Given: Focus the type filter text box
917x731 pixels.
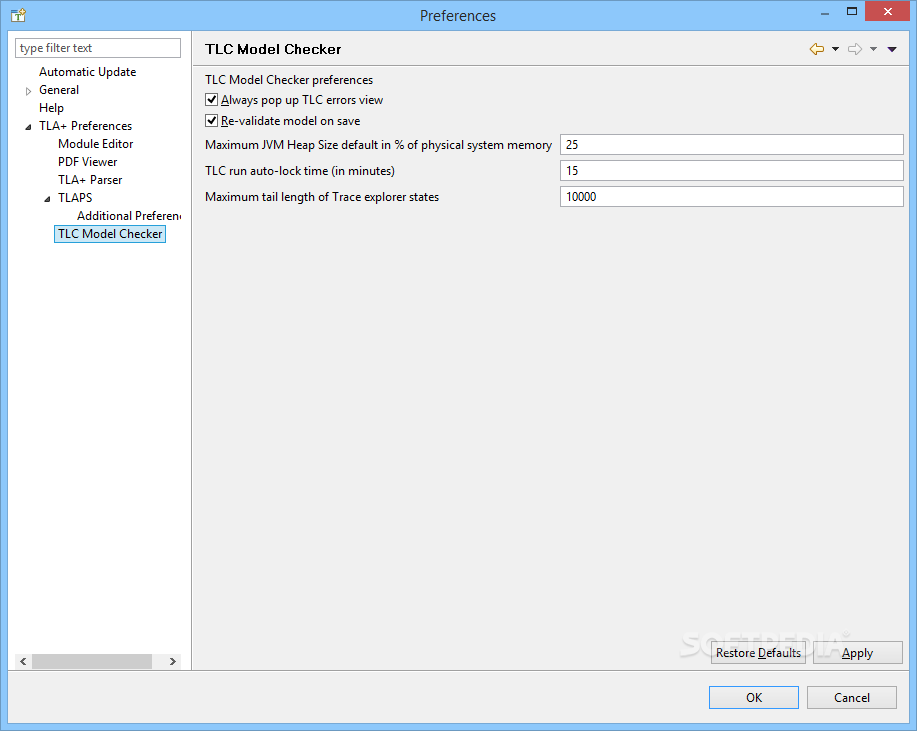Looking at the screenshot, I should point(98,48).
